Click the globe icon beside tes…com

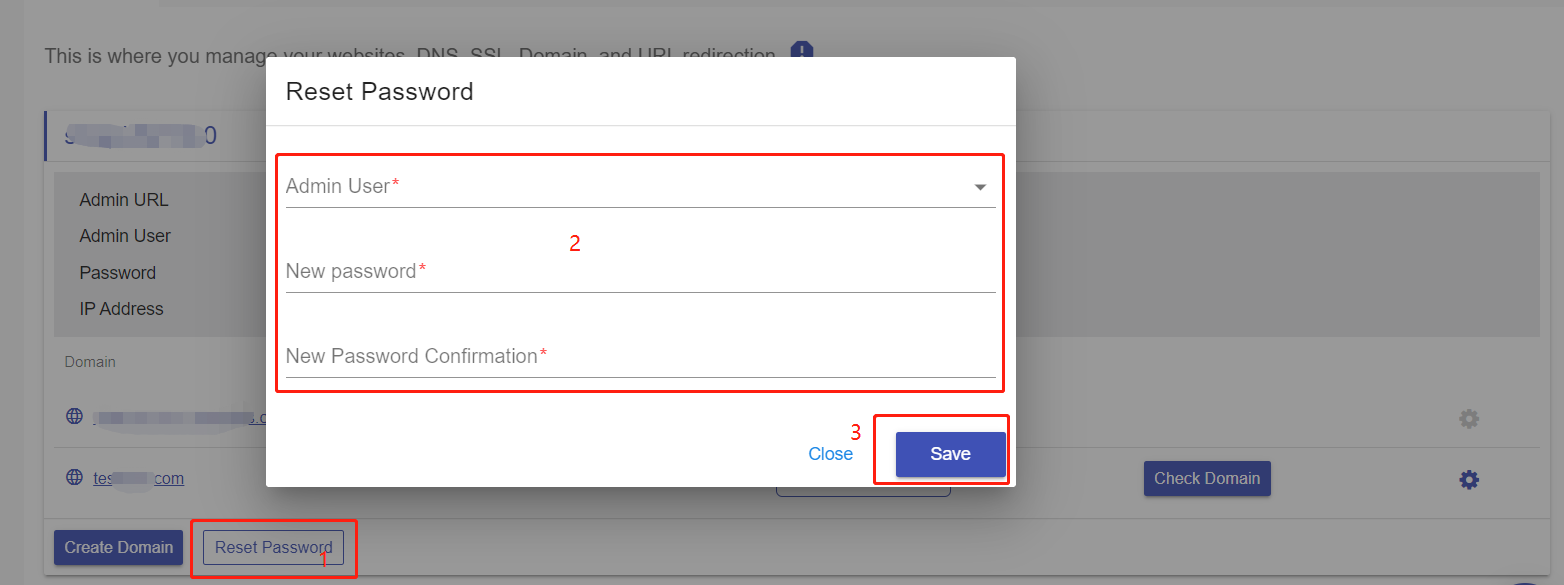[74, 477]
